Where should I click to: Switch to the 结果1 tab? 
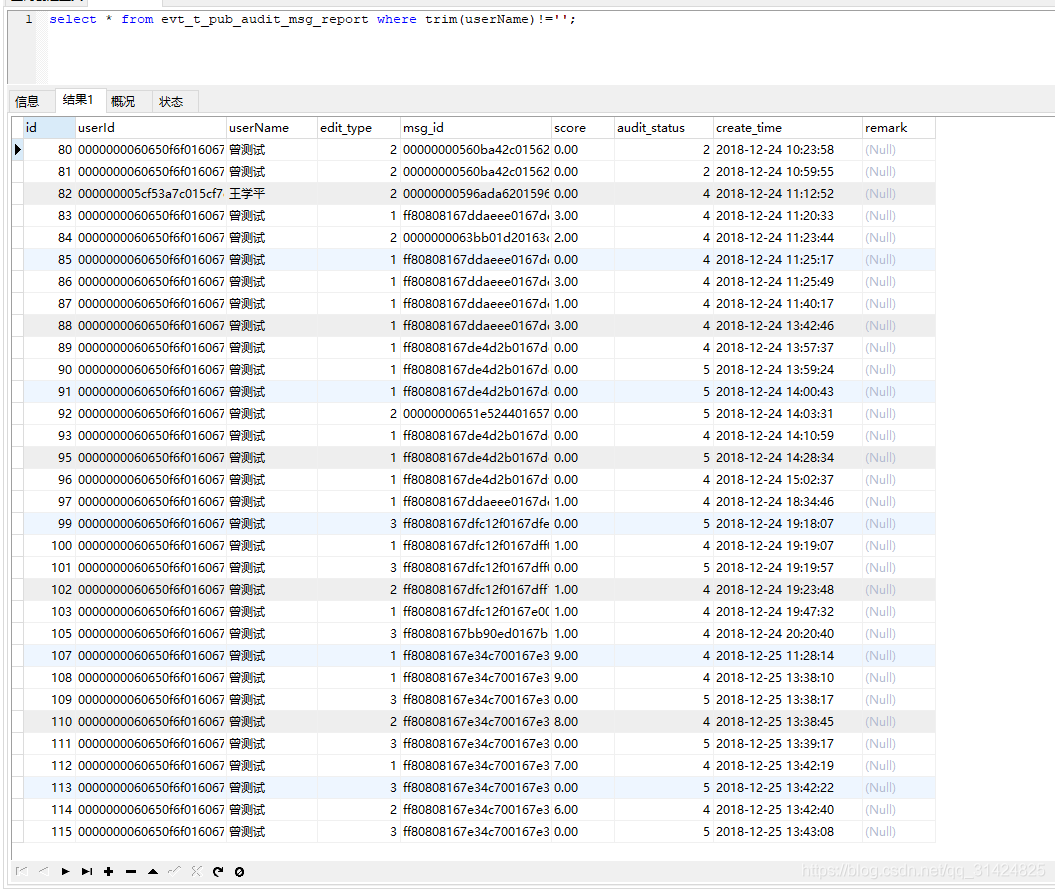click(78, 100)
